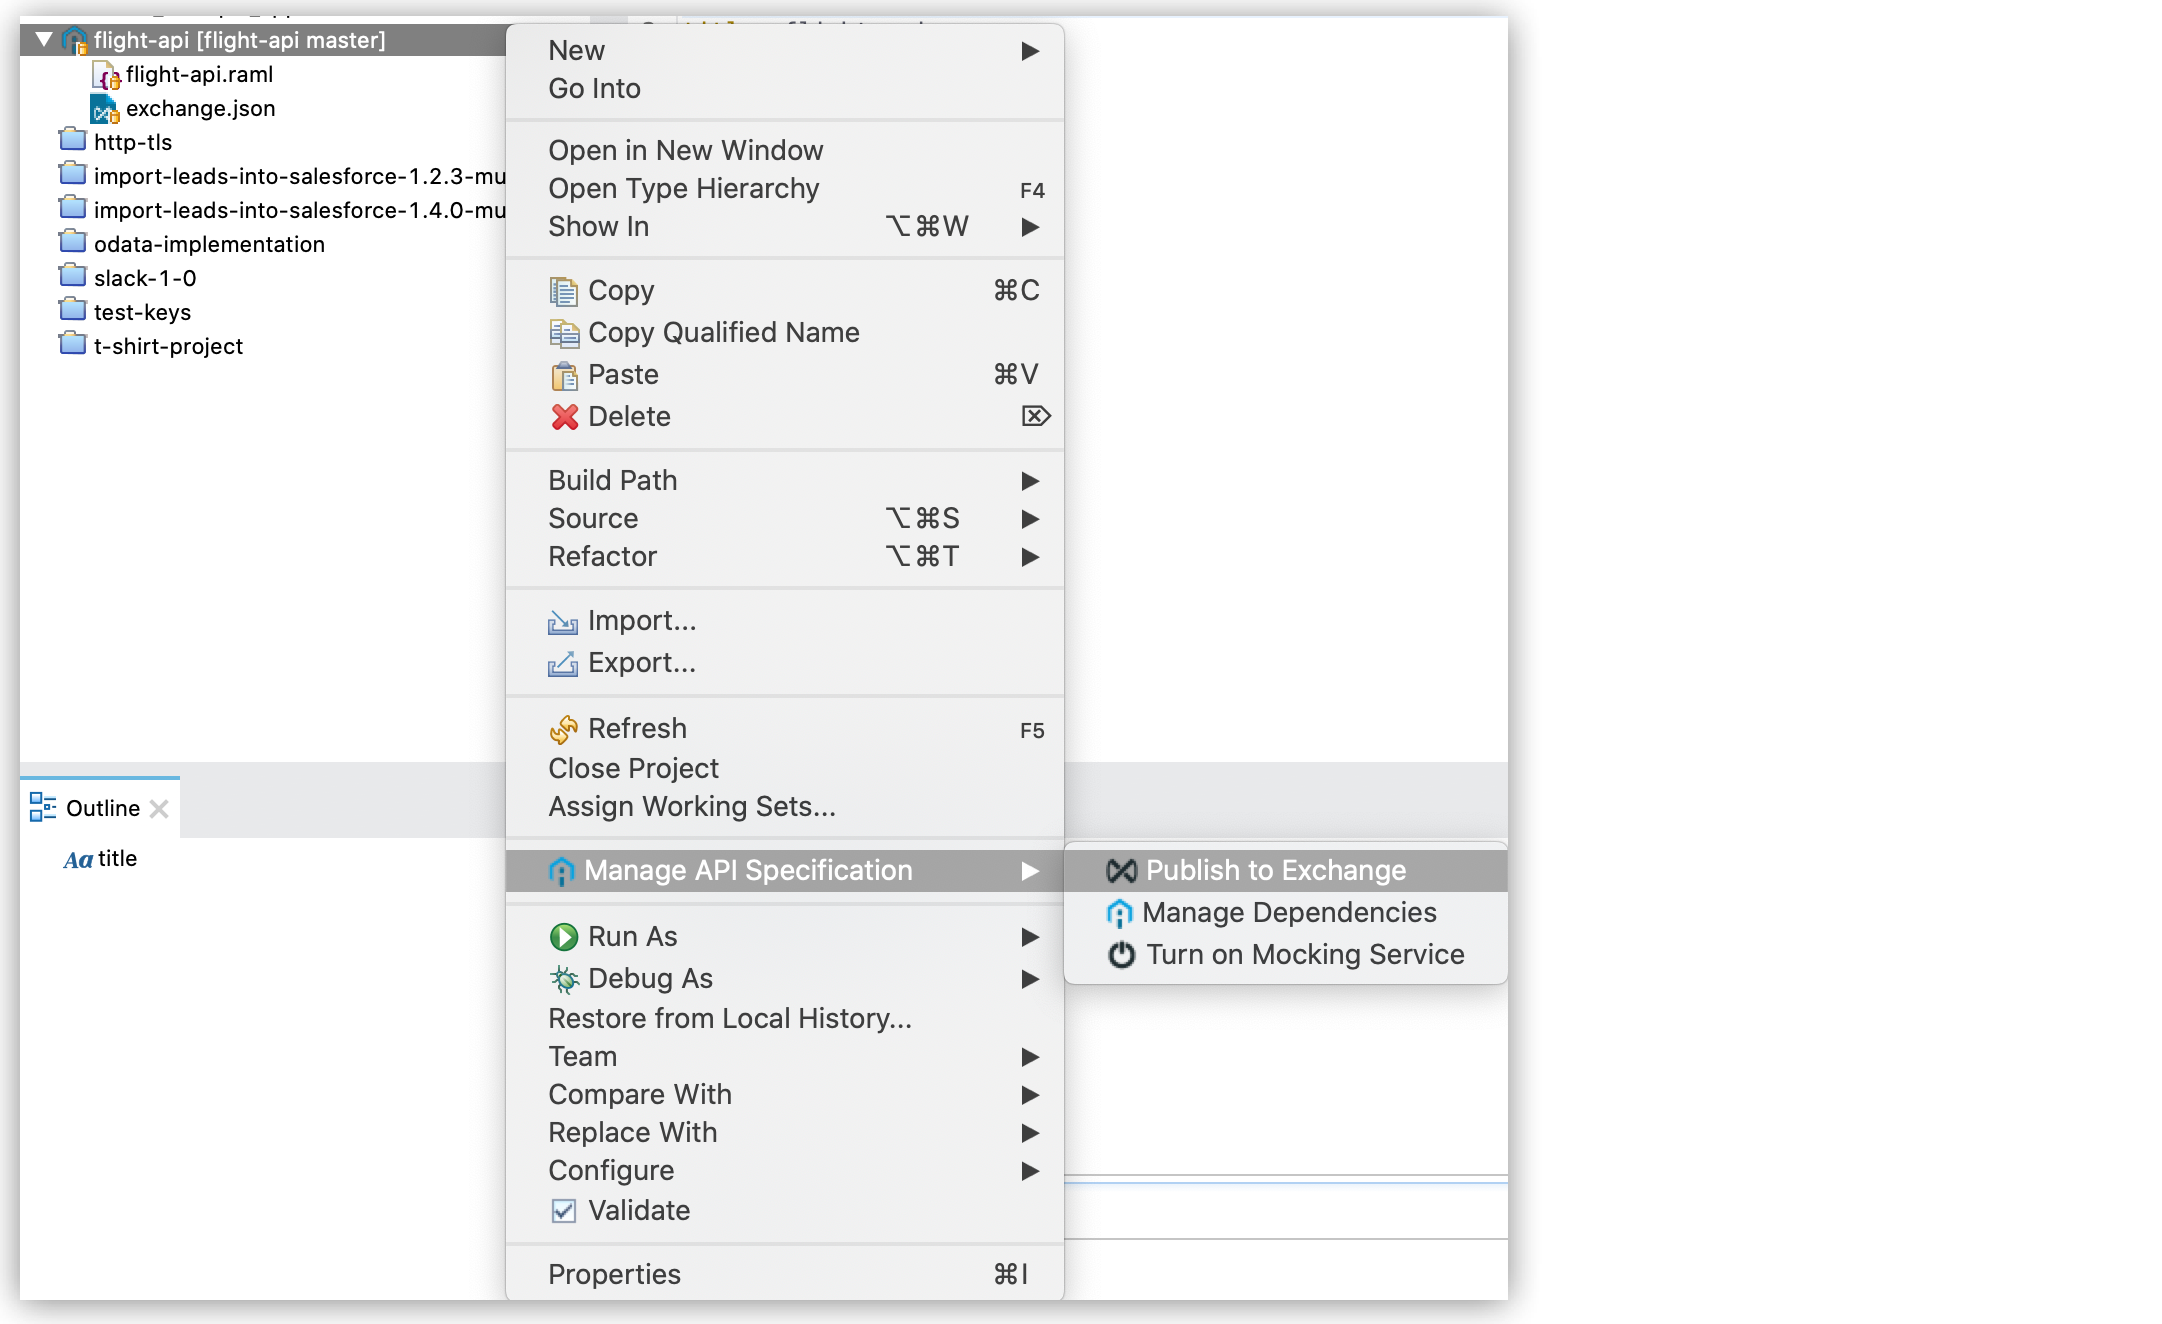Click the green Run As play icon
Image resolution: width=2162 pixels, height=1324 pixels.
coord(564,937)
